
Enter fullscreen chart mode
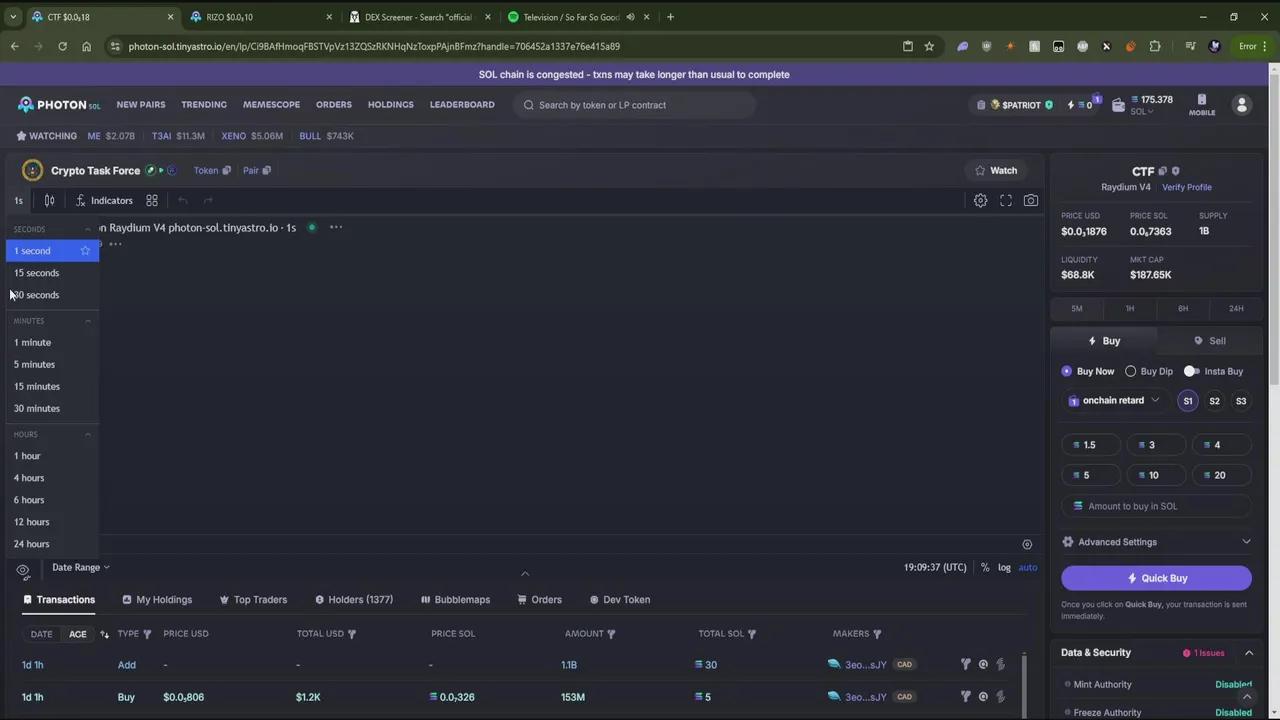tap(1006, 200)
